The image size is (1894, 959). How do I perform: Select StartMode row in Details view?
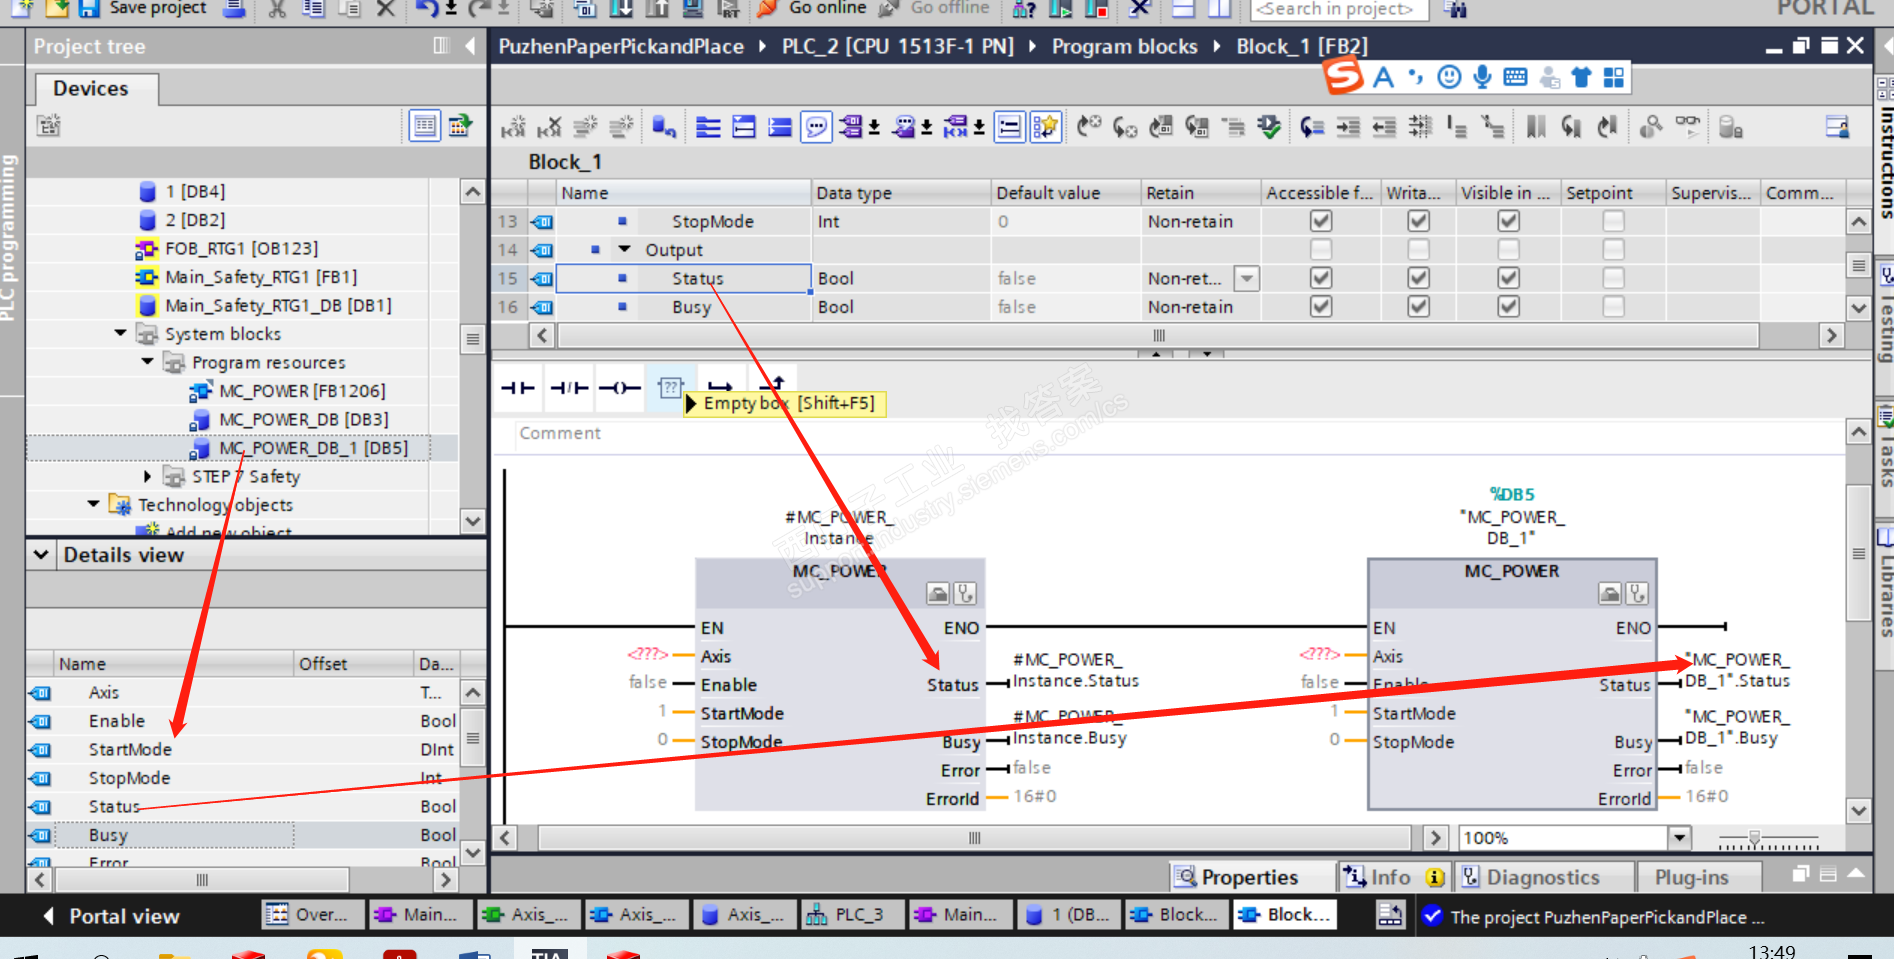(242, 749)
